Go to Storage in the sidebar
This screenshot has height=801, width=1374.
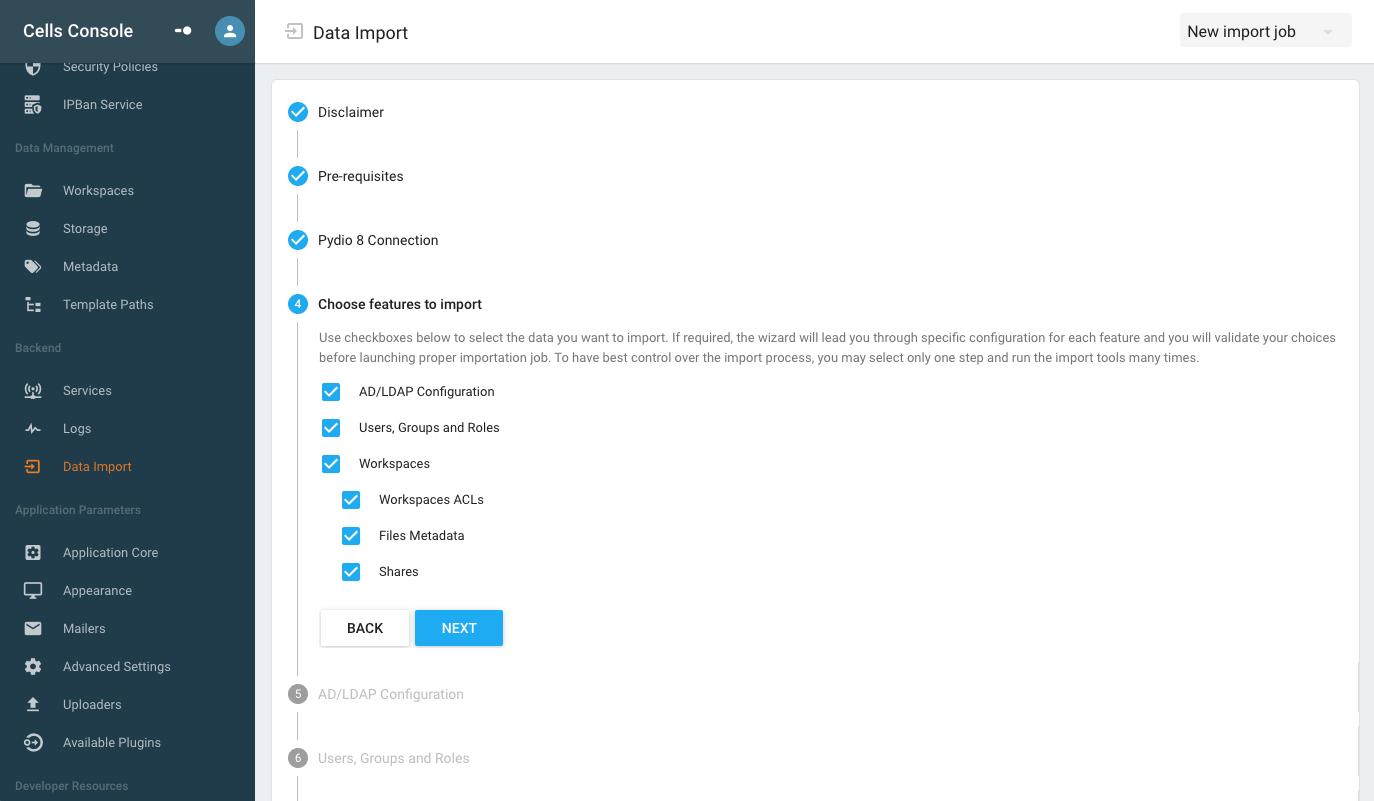(x=85, y=229)
